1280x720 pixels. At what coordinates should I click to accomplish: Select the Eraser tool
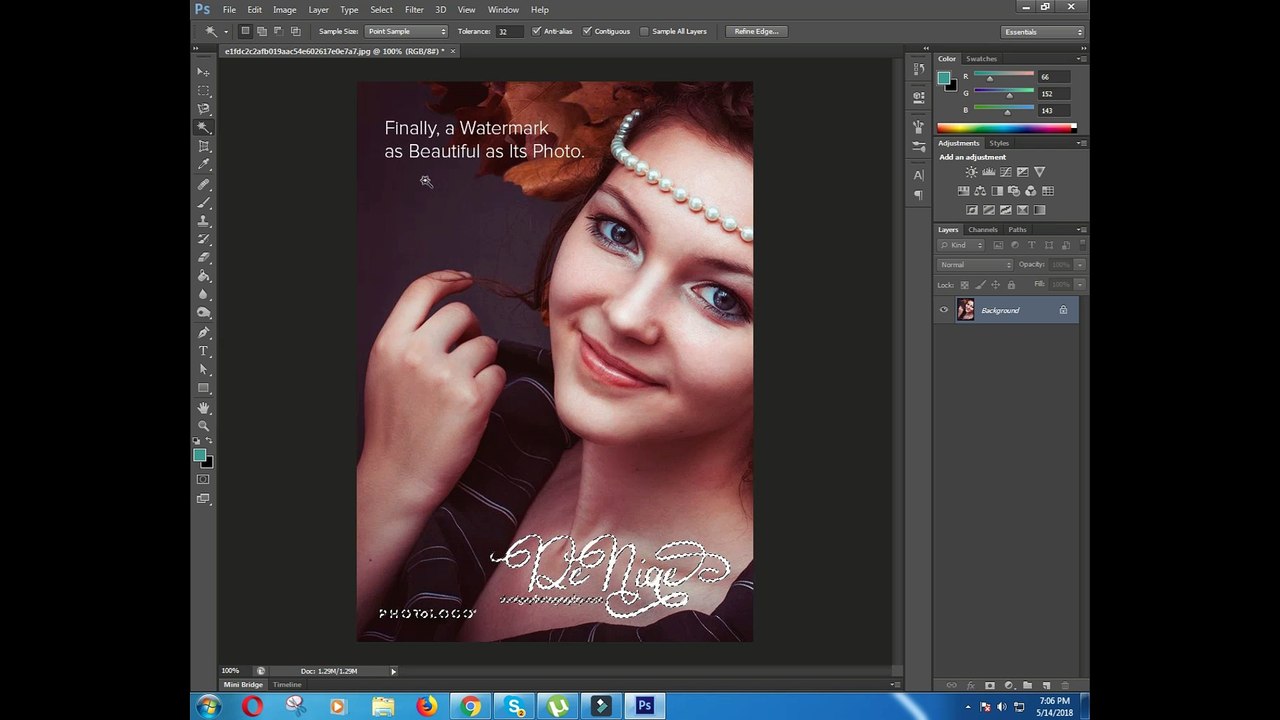[203, 258]
